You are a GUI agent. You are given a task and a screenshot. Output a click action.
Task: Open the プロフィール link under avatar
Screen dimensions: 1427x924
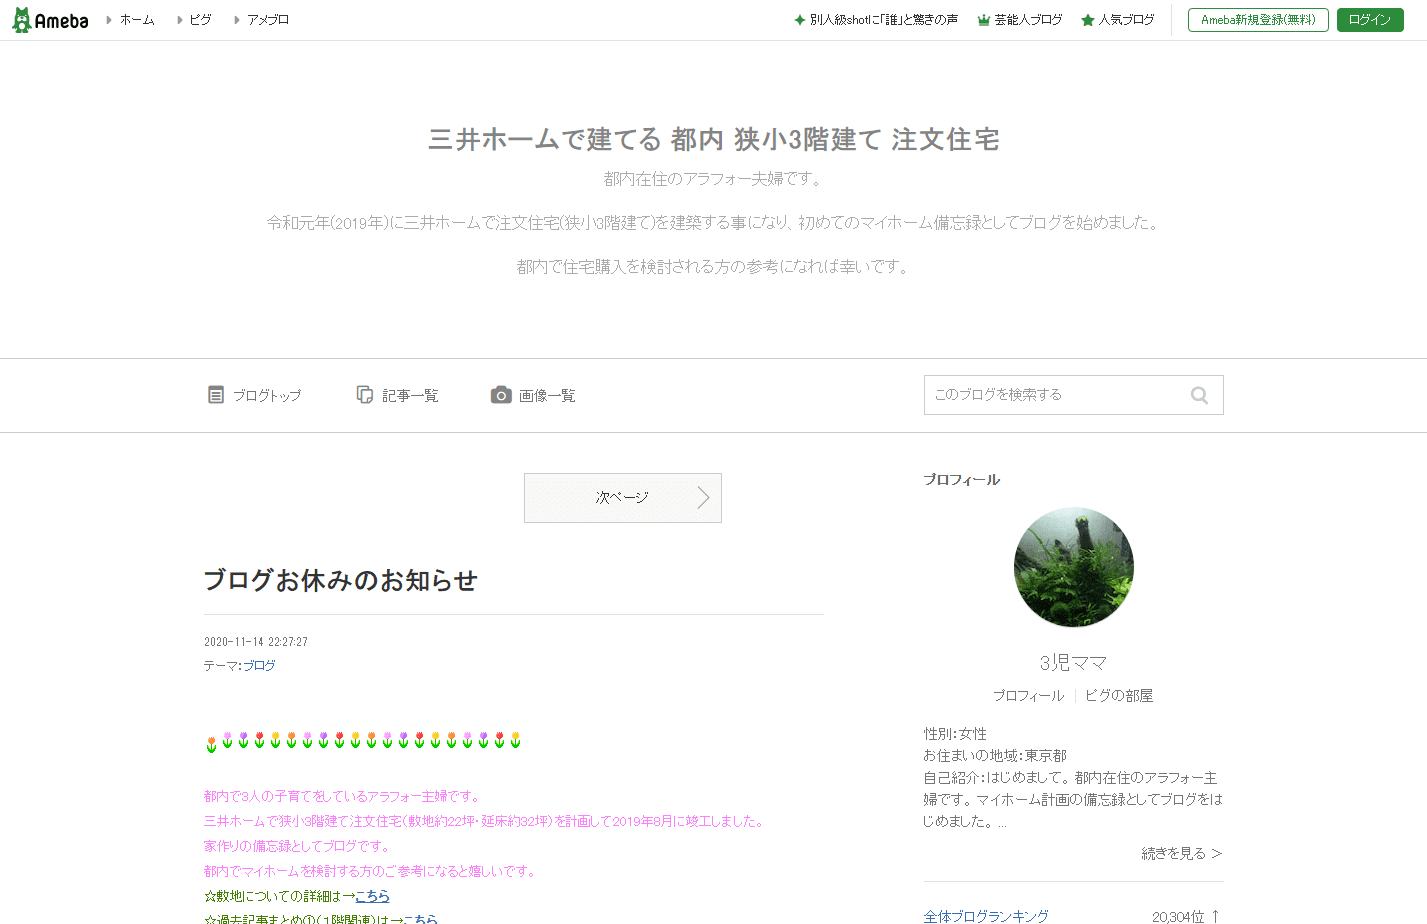coord(1028,696)
